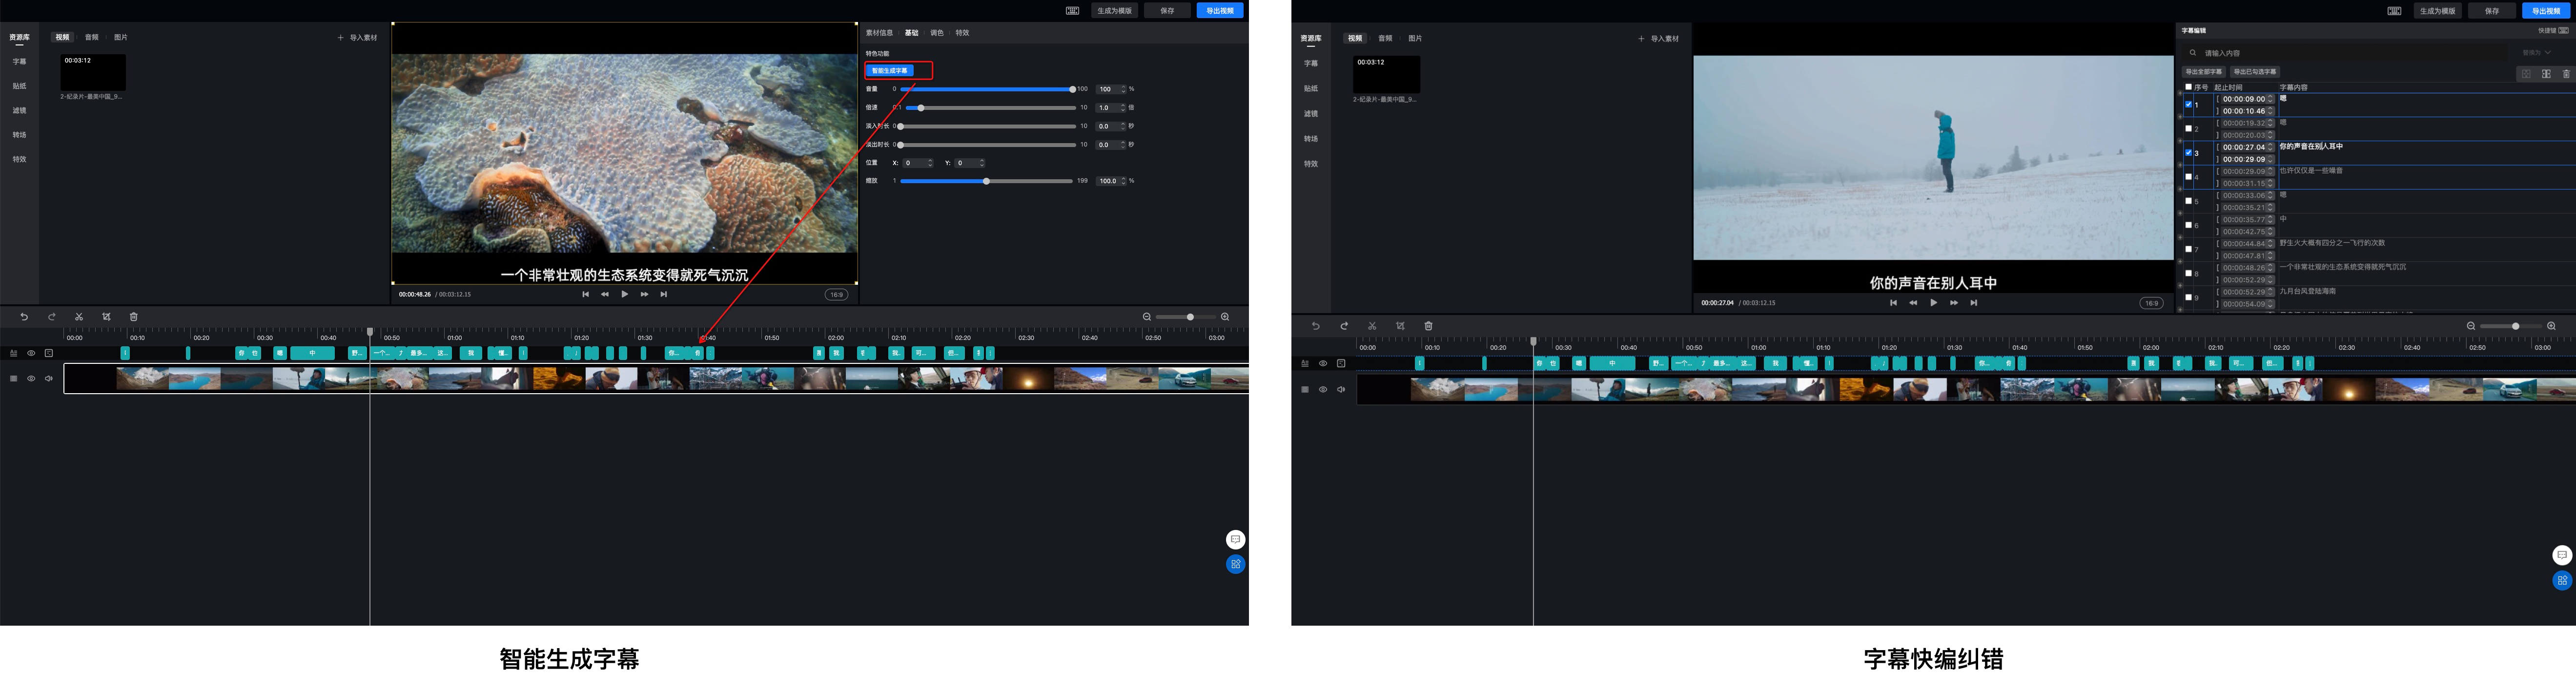Image resolution: width=2576 pixels, height=675 pixels.
Task: Hide the subtitle track in 智能生成字幕 screenshot
Action: click(x=31, y=353)
